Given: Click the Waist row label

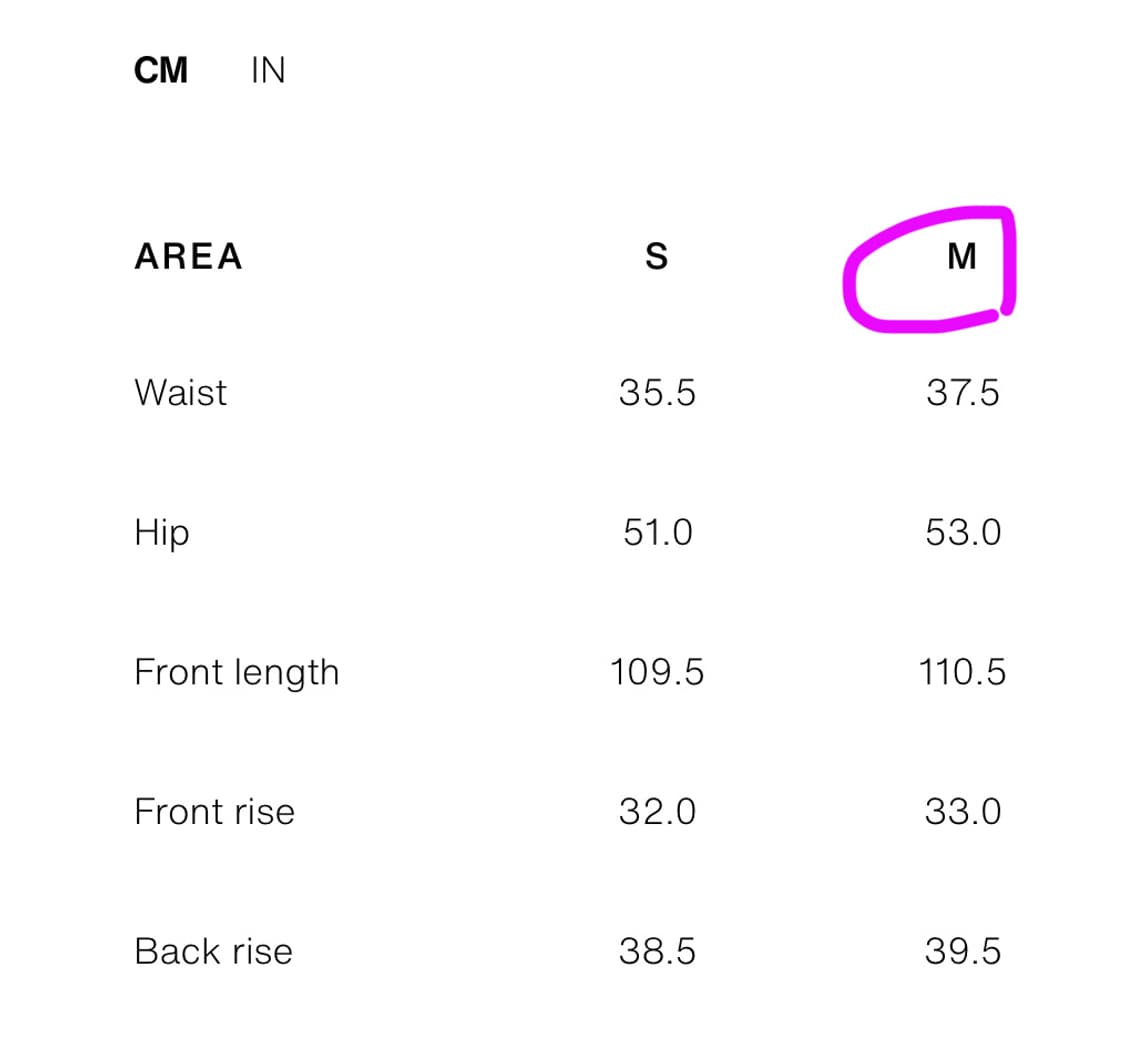Looking at the screenshot, I should pyautogui.click(x=180, y=392).
